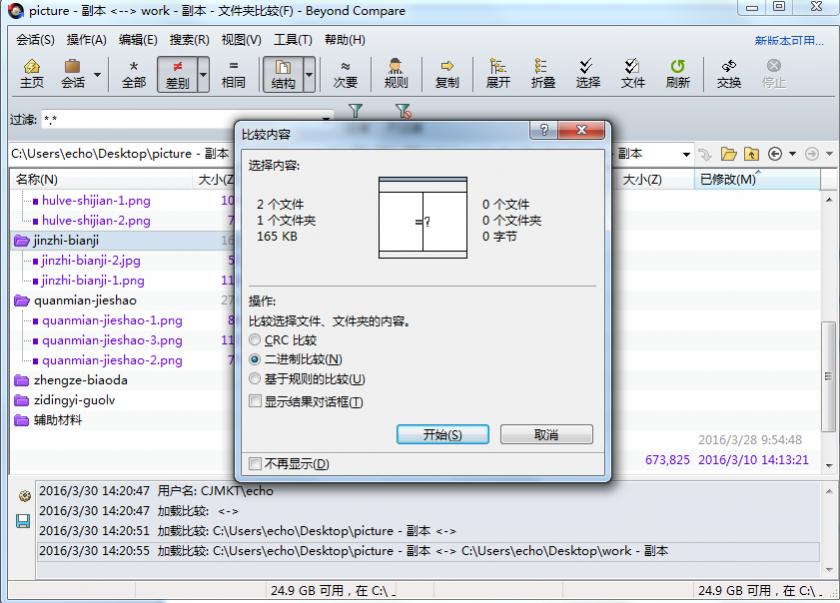Viewport: 840px width, 603px height.
Task: Click the 复制 (Copy) toolbar icon
Action: (447, 75)
